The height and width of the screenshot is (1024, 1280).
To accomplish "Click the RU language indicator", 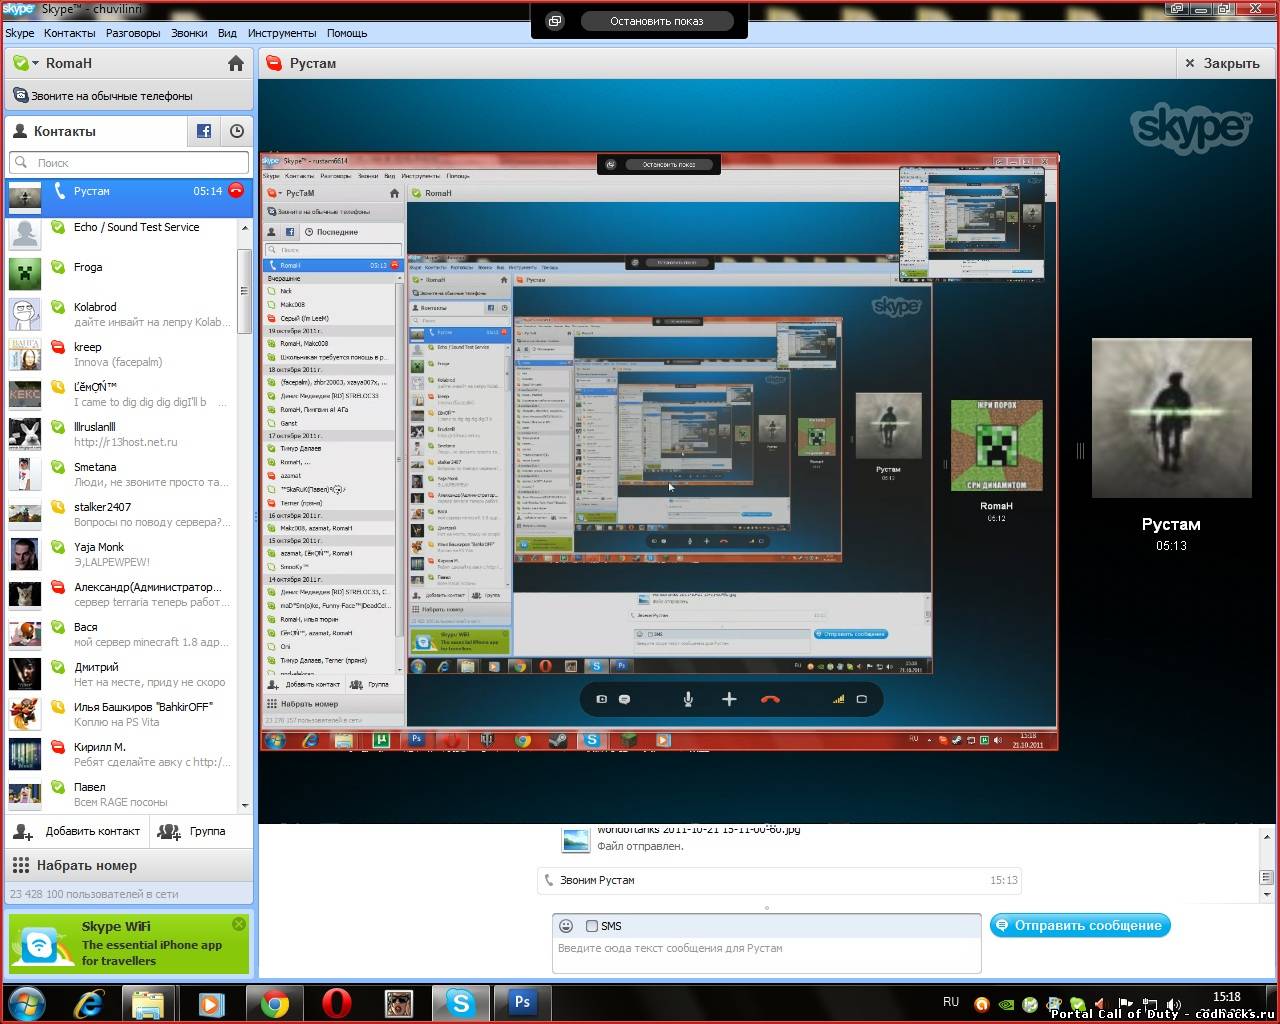I will point(951,1001).
